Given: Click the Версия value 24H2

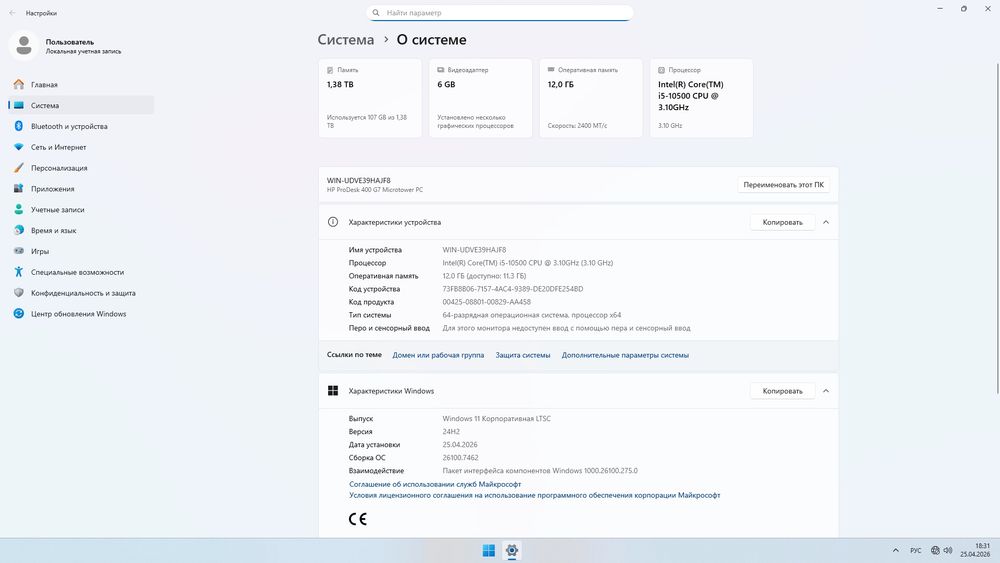Looking at the screenshot, I should pyautogui.click(x=451, y=432).
